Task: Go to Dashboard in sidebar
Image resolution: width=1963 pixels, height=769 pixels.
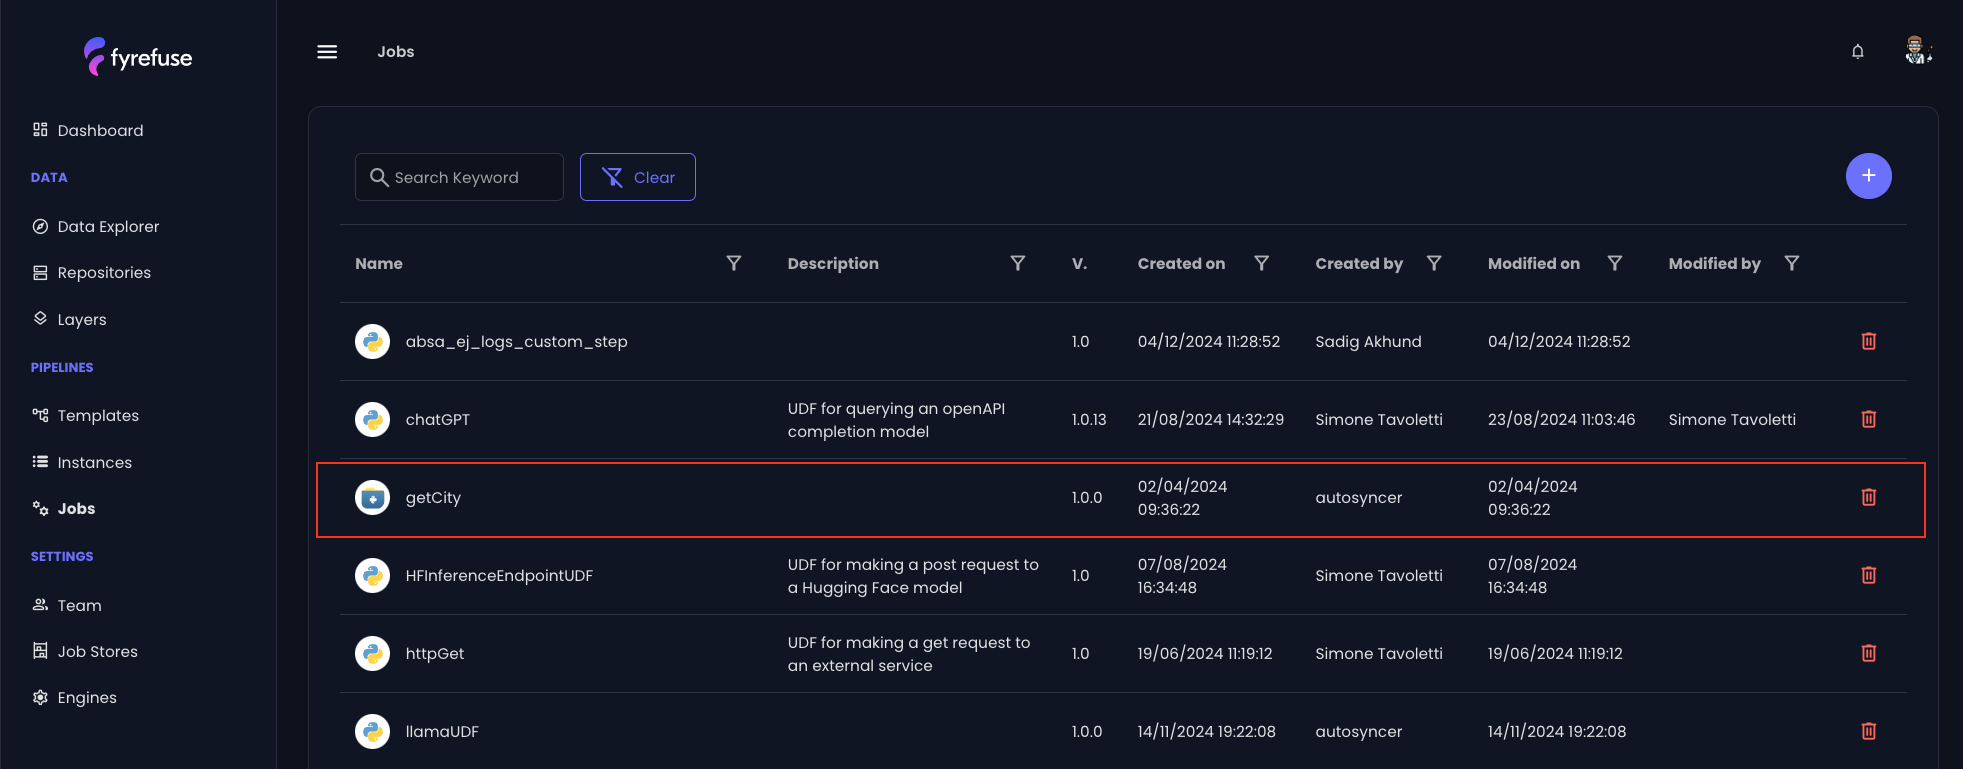Action: point(100,130)
